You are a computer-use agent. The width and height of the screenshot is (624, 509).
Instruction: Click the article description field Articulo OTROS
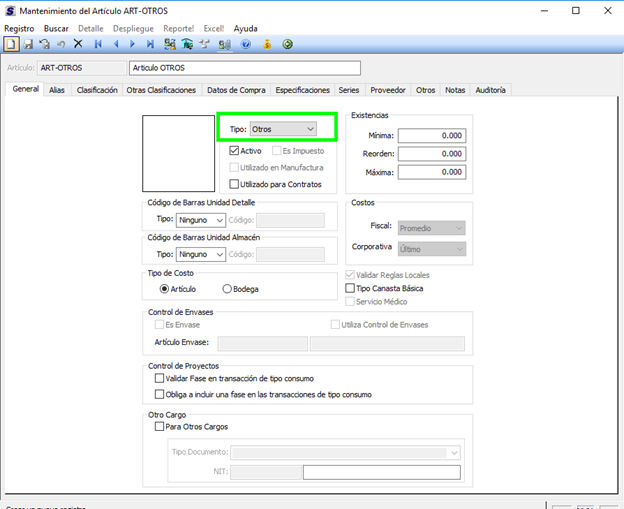coord(245,68)
